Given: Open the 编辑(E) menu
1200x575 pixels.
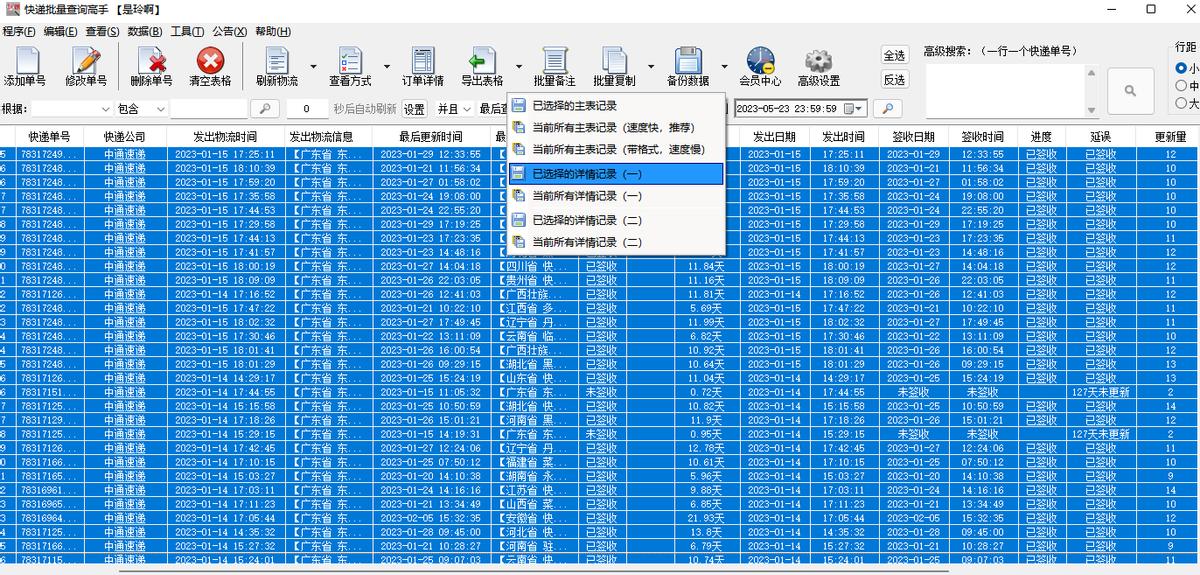Looking at the screenshot, I should [x=61, y=31].
